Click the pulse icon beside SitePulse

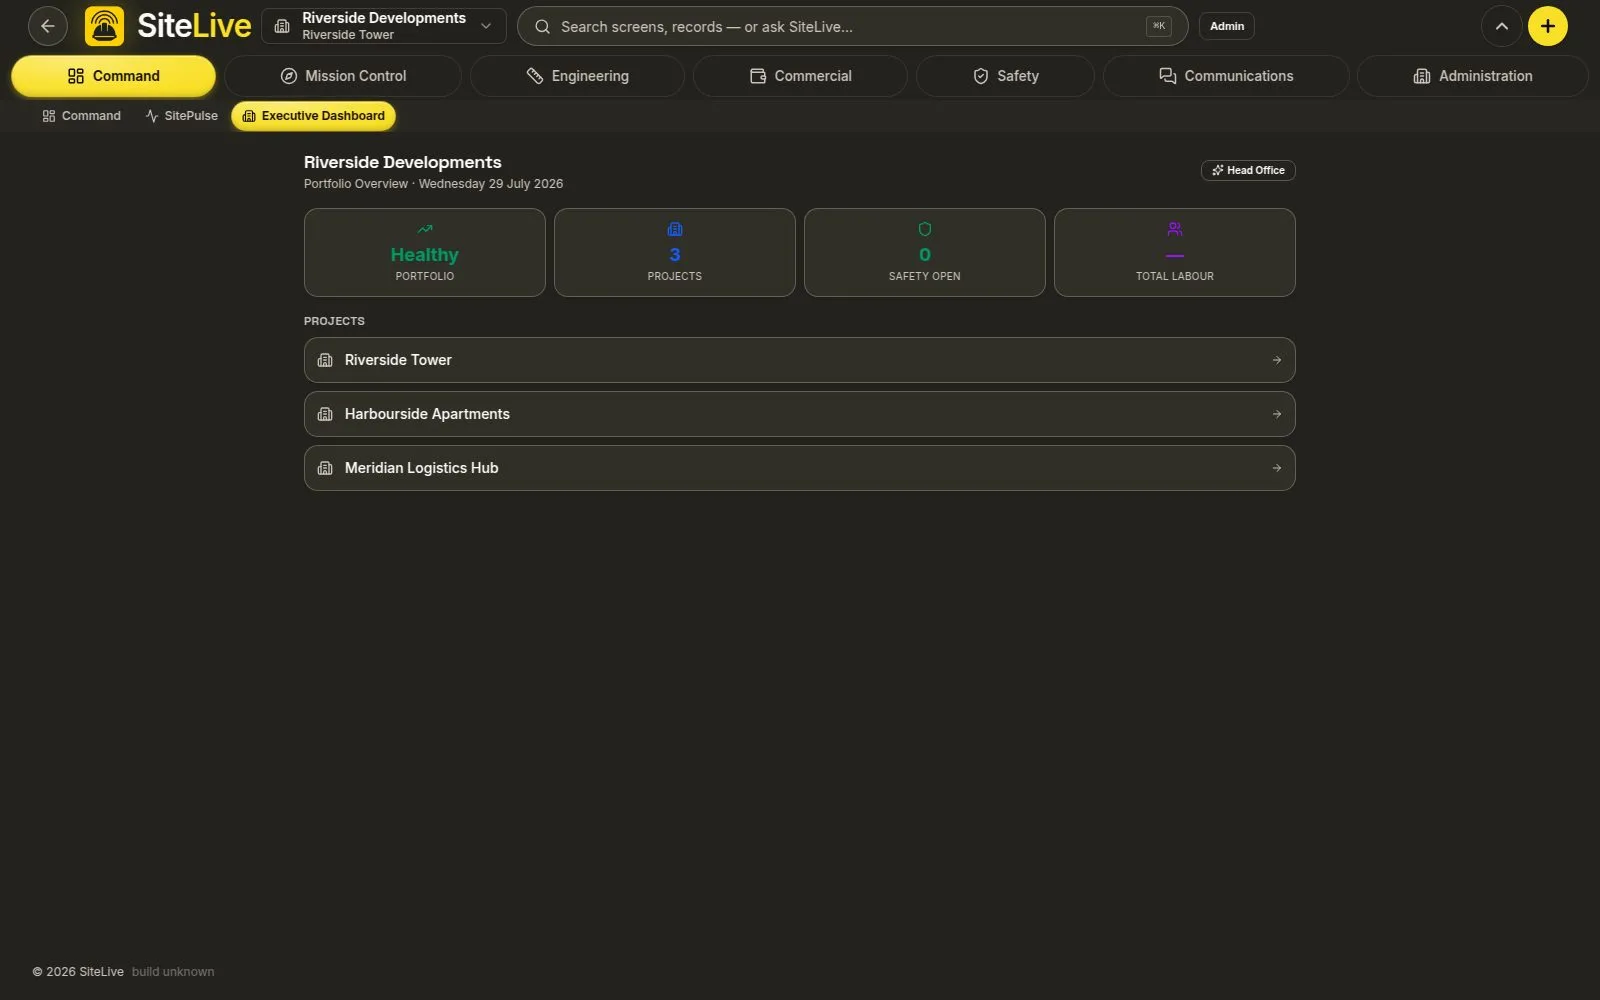[x=152, y=116]
